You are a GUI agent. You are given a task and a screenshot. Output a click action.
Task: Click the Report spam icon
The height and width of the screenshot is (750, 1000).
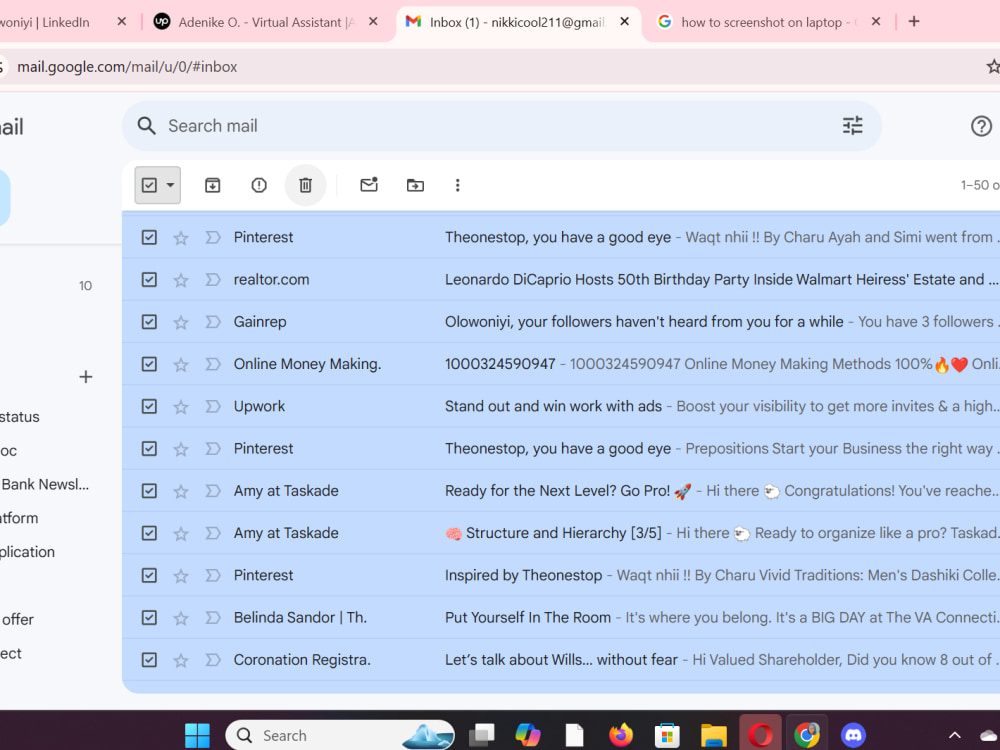259,185
